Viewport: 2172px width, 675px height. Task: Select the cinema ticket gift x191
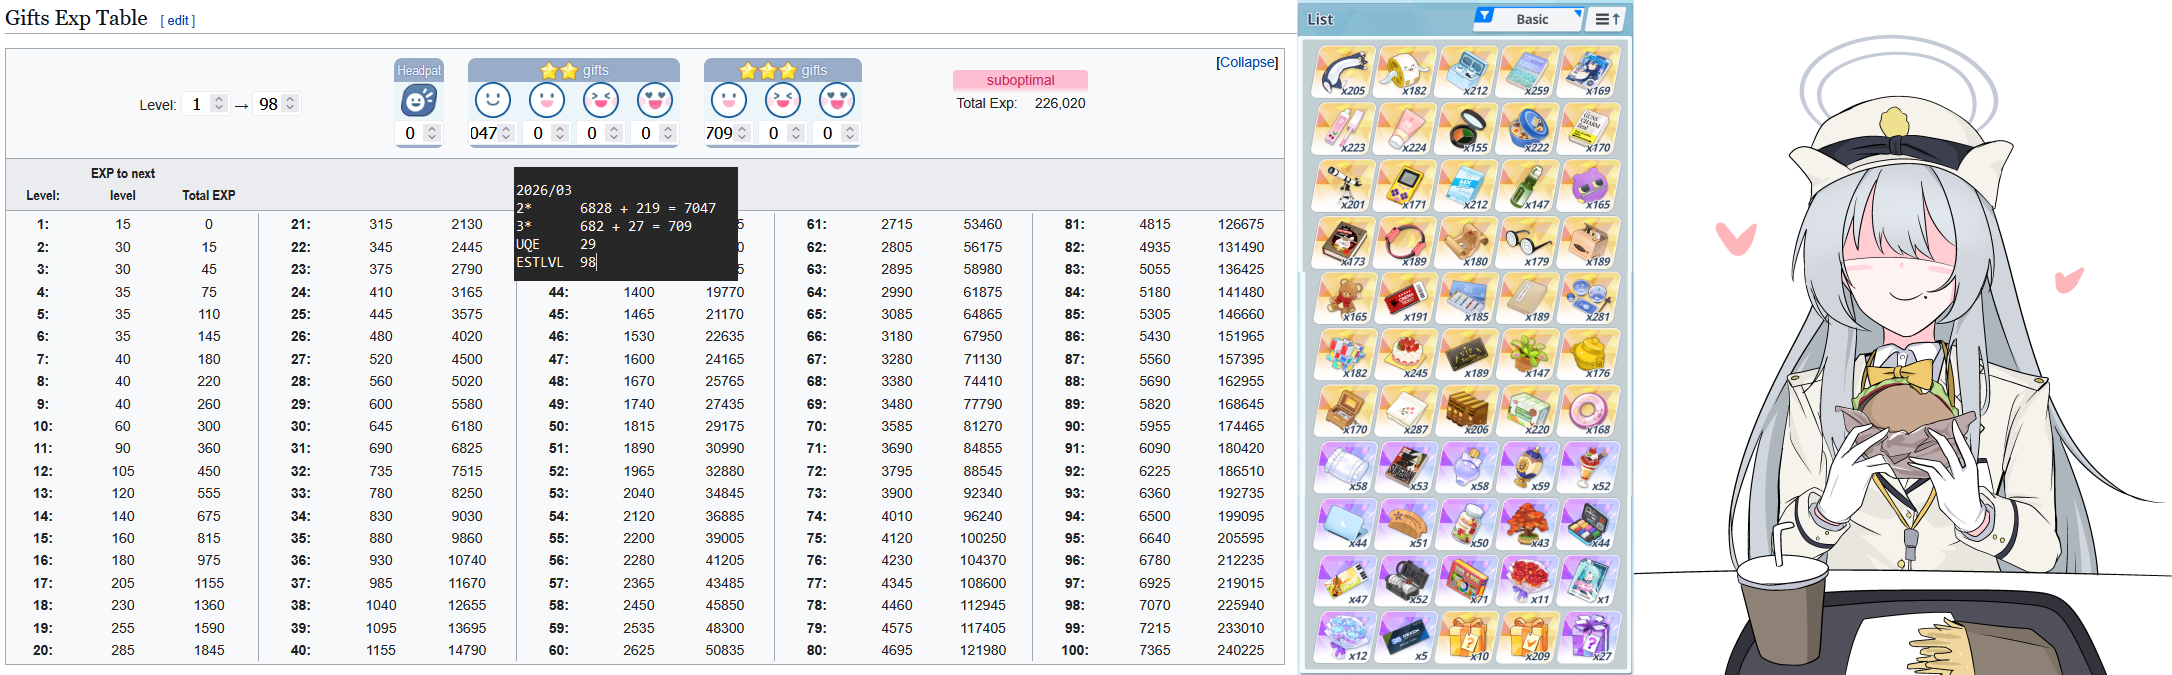tap(1406, 298)
